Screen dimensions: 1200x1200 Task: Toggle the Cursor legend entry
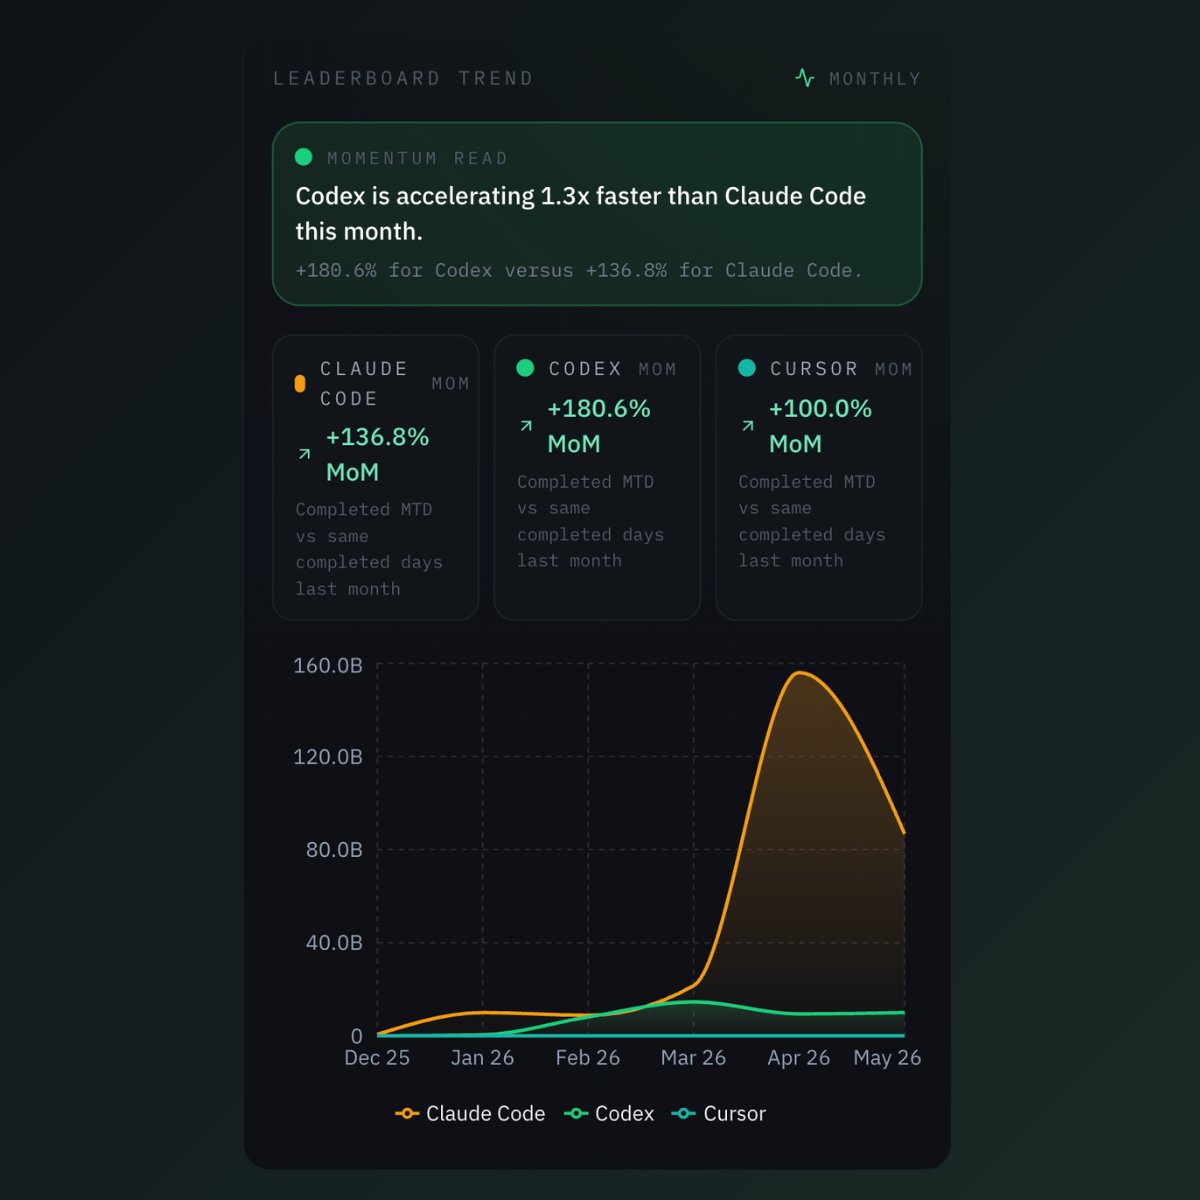pos(718,1113)
